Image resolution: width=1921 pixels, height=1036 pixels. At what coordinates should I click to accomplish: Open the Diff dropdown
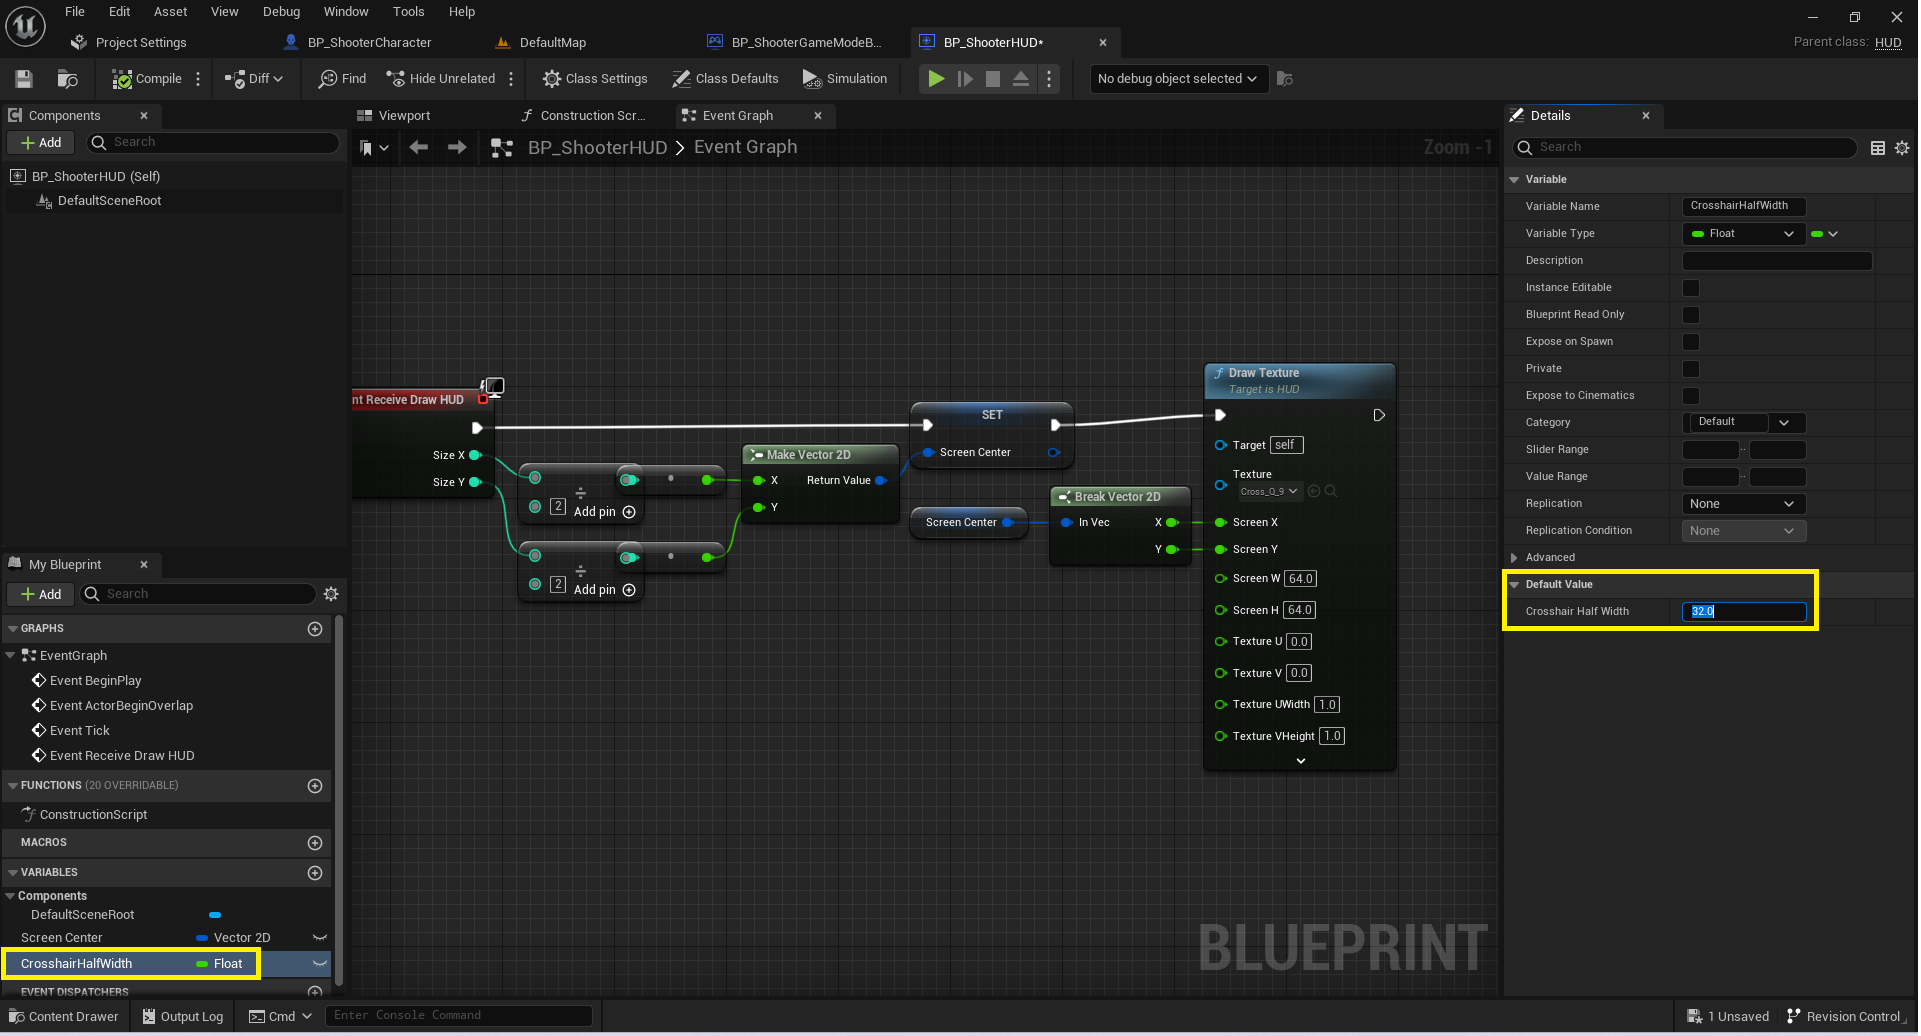254,79
